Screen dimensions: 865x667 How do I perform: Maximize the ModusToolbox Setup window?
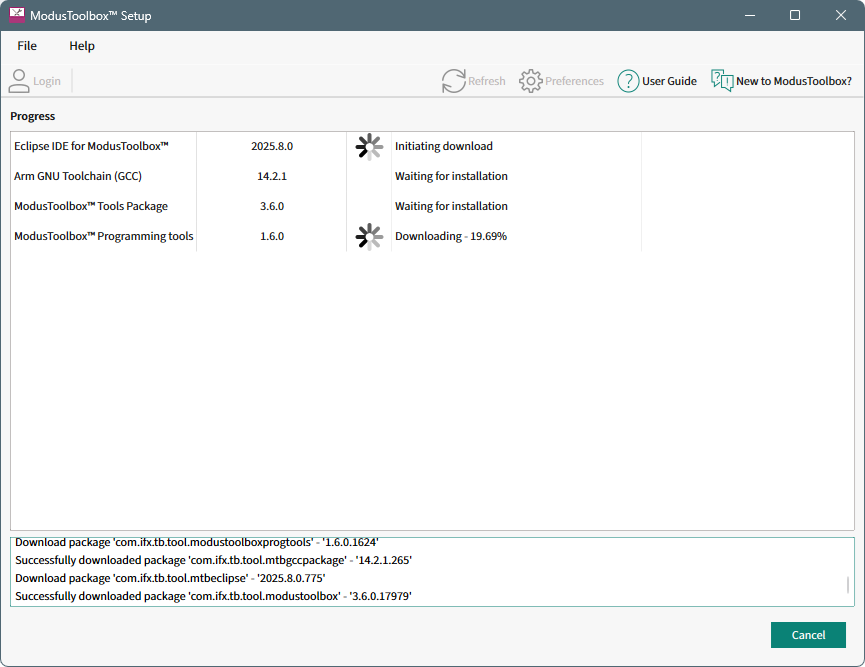(795, 15)
